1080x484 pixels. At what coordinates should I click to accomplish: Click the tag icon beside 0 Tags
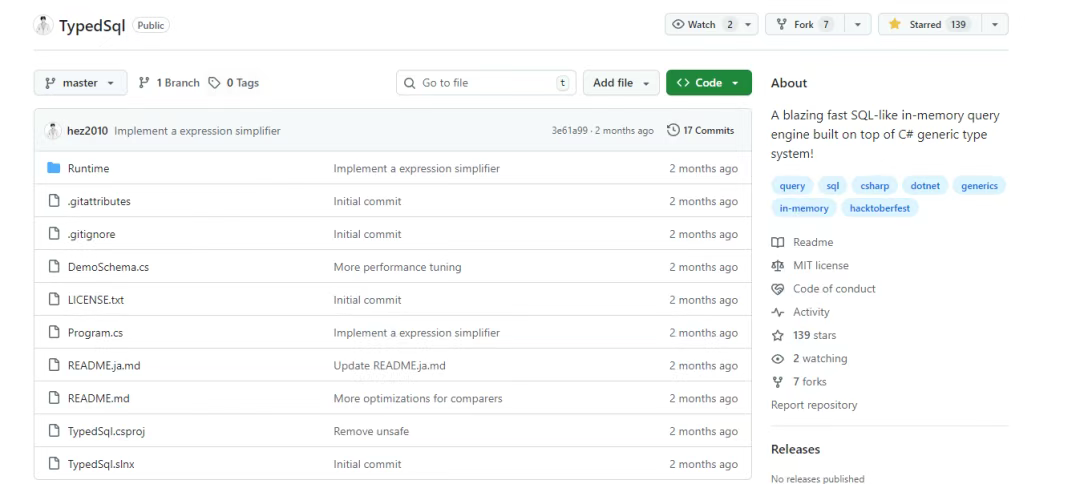(214, 83)
